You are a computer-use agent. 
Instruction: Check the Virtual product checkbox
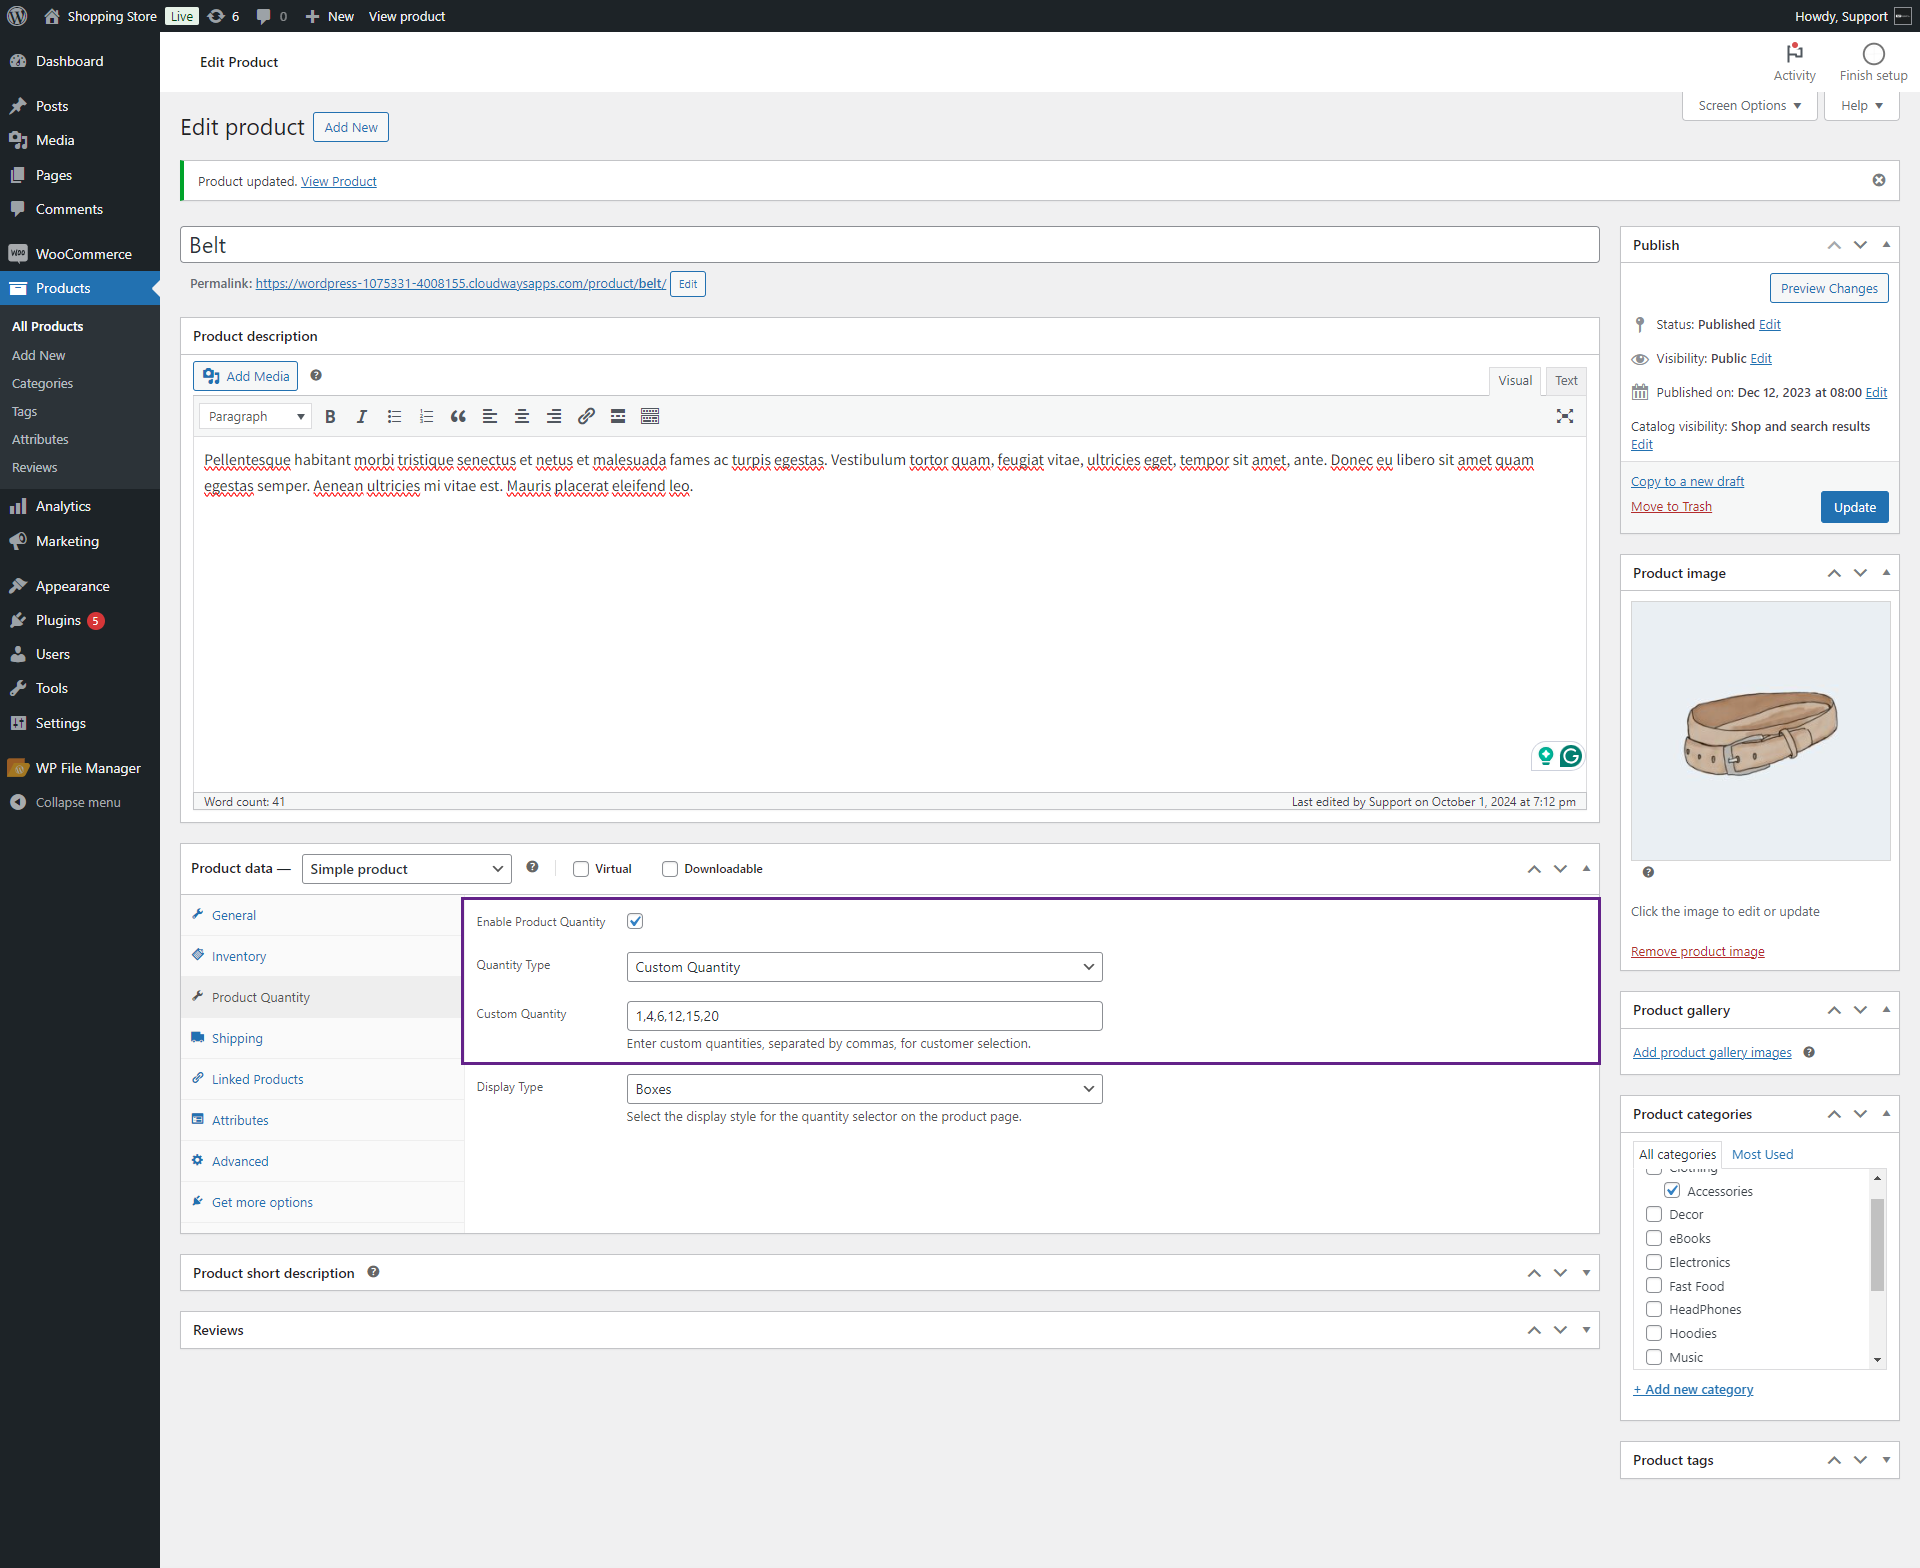point(581,869)
